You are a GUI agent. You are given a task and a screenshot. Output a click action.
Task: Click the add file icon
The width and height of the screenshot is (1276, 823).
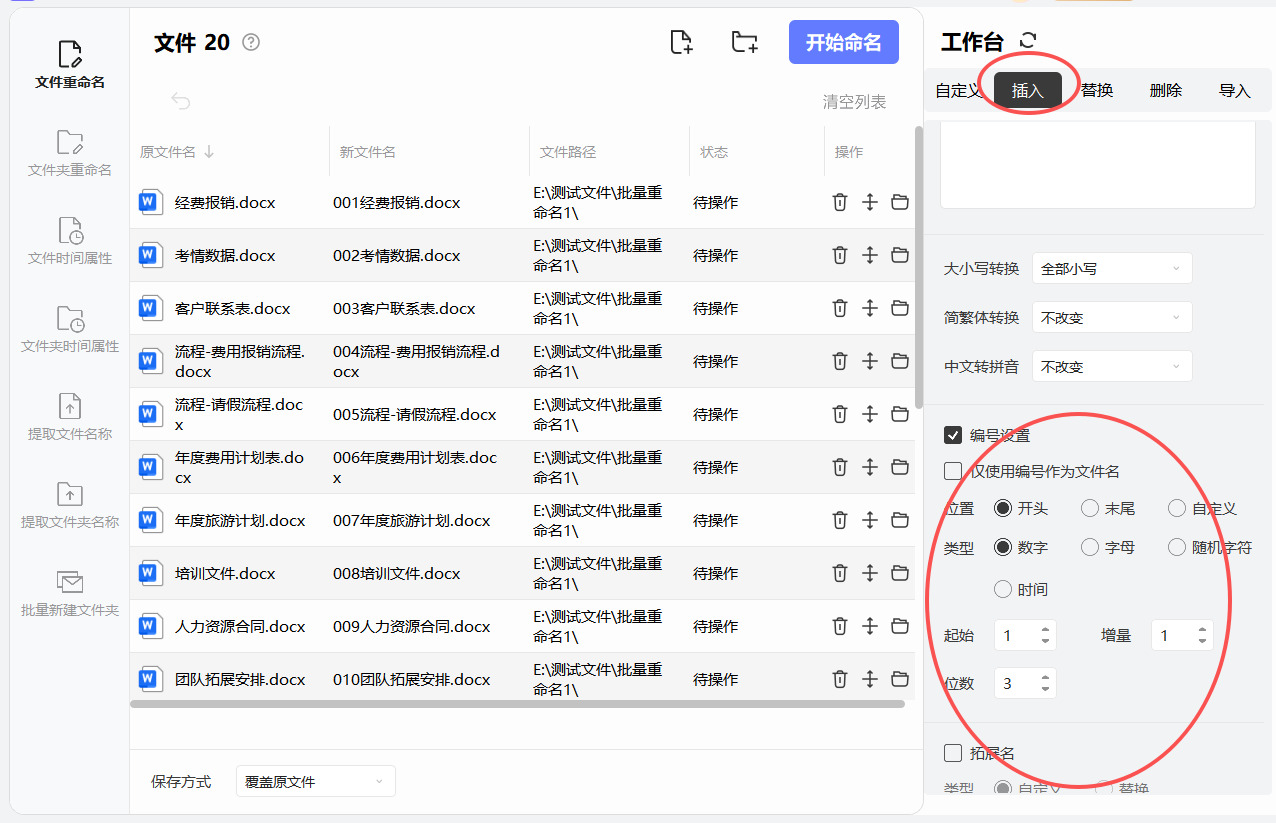(x=681, y=42)
